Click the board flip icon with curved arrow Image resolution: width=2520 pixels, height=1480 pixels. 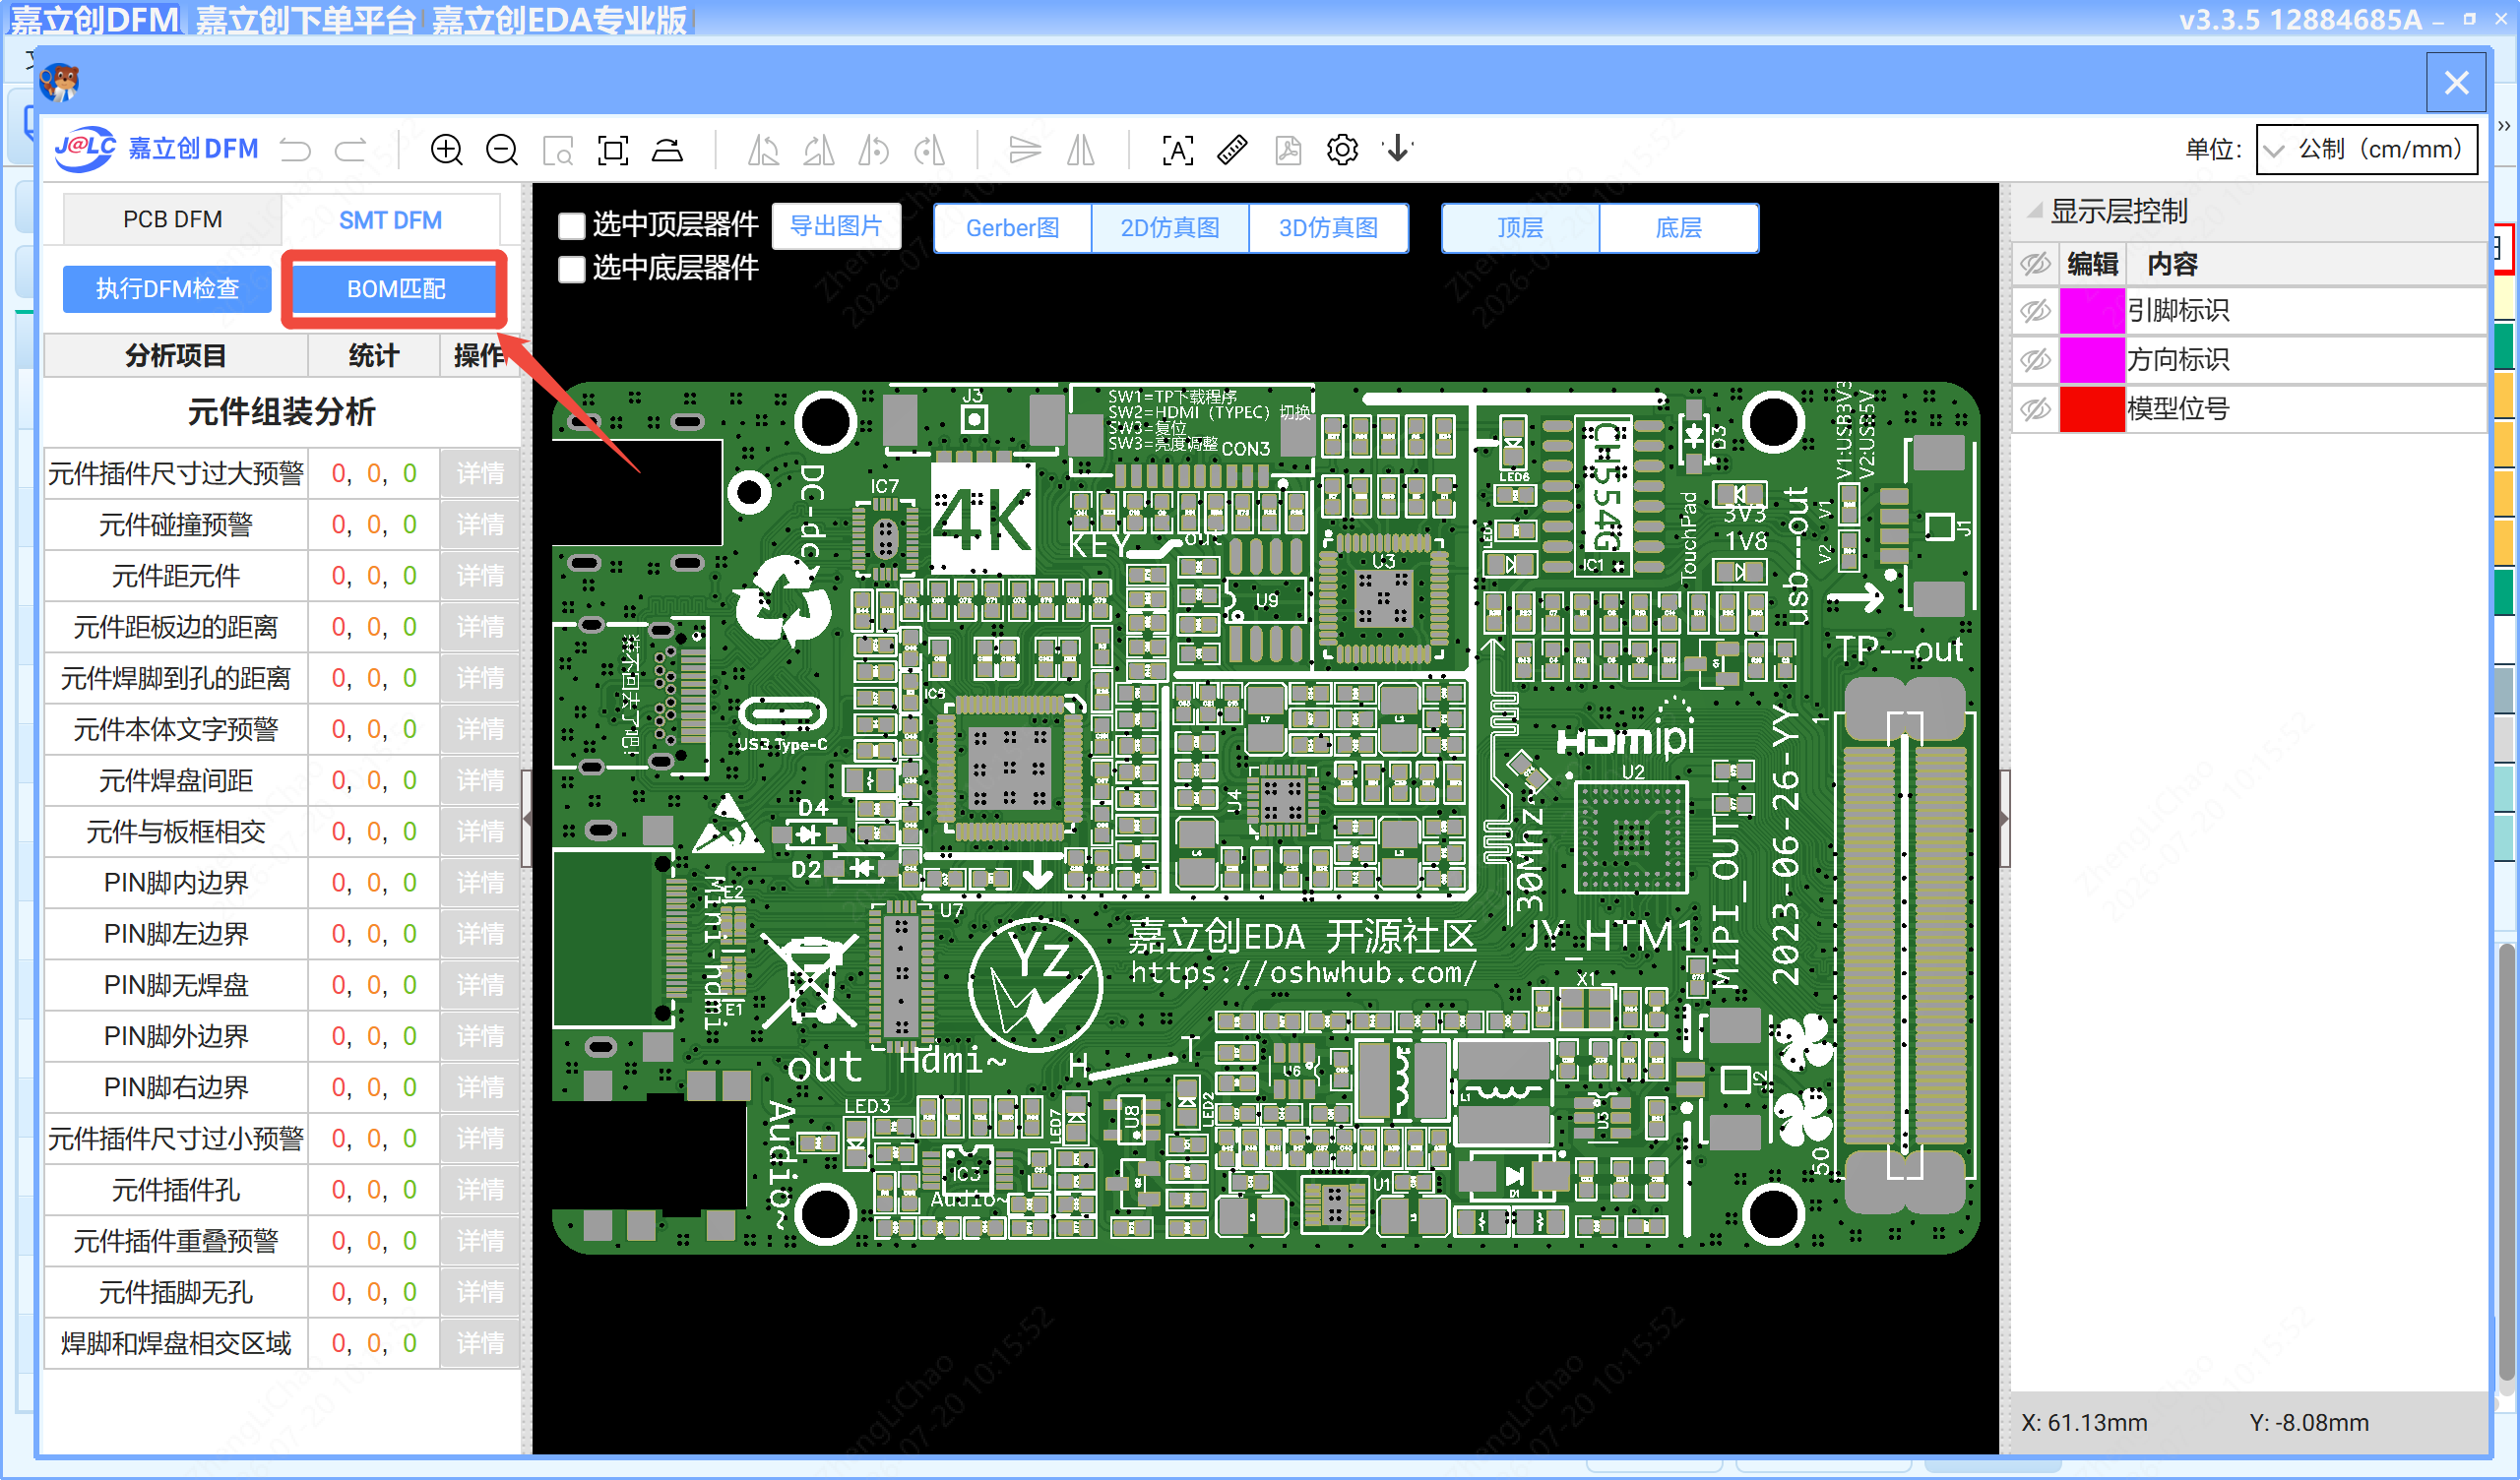coord(668,150)
